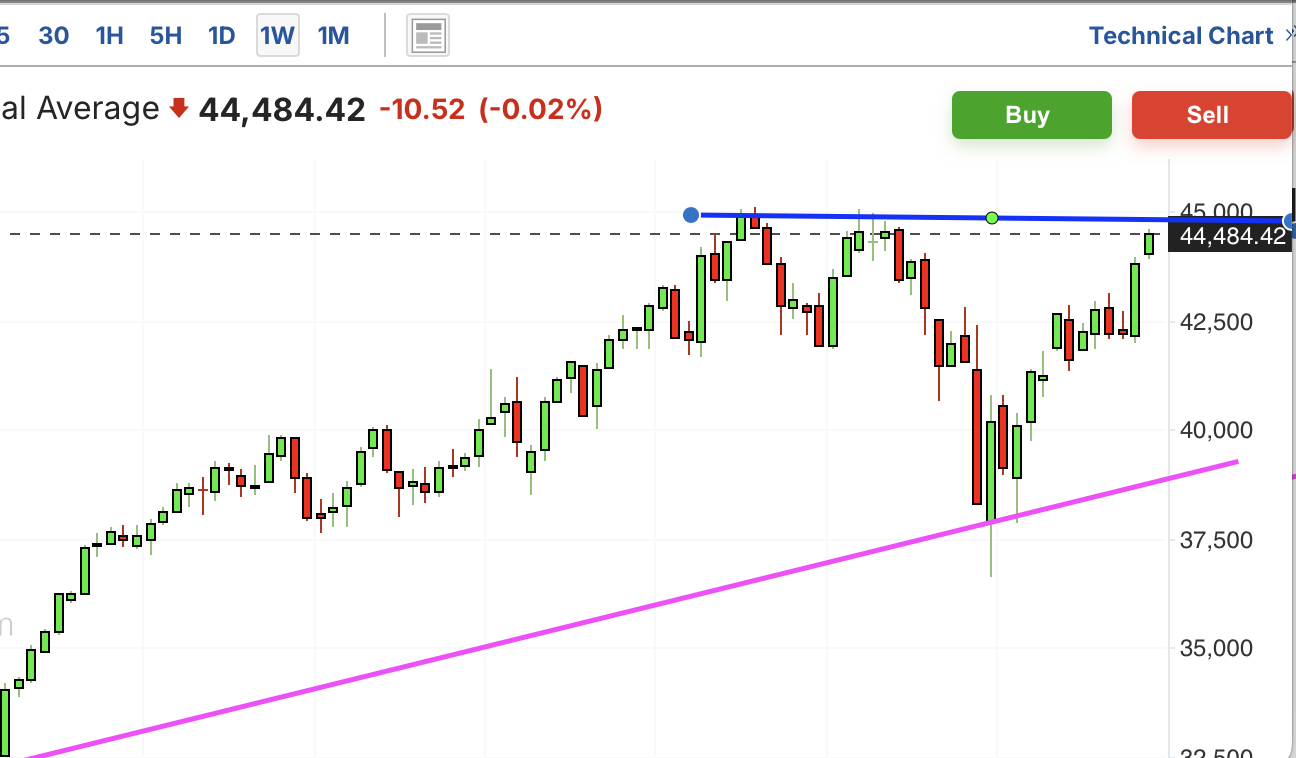Click the header price 44,484.42
The height and width of the screenshot is (758, 1296).
click(x=282, y=109)
